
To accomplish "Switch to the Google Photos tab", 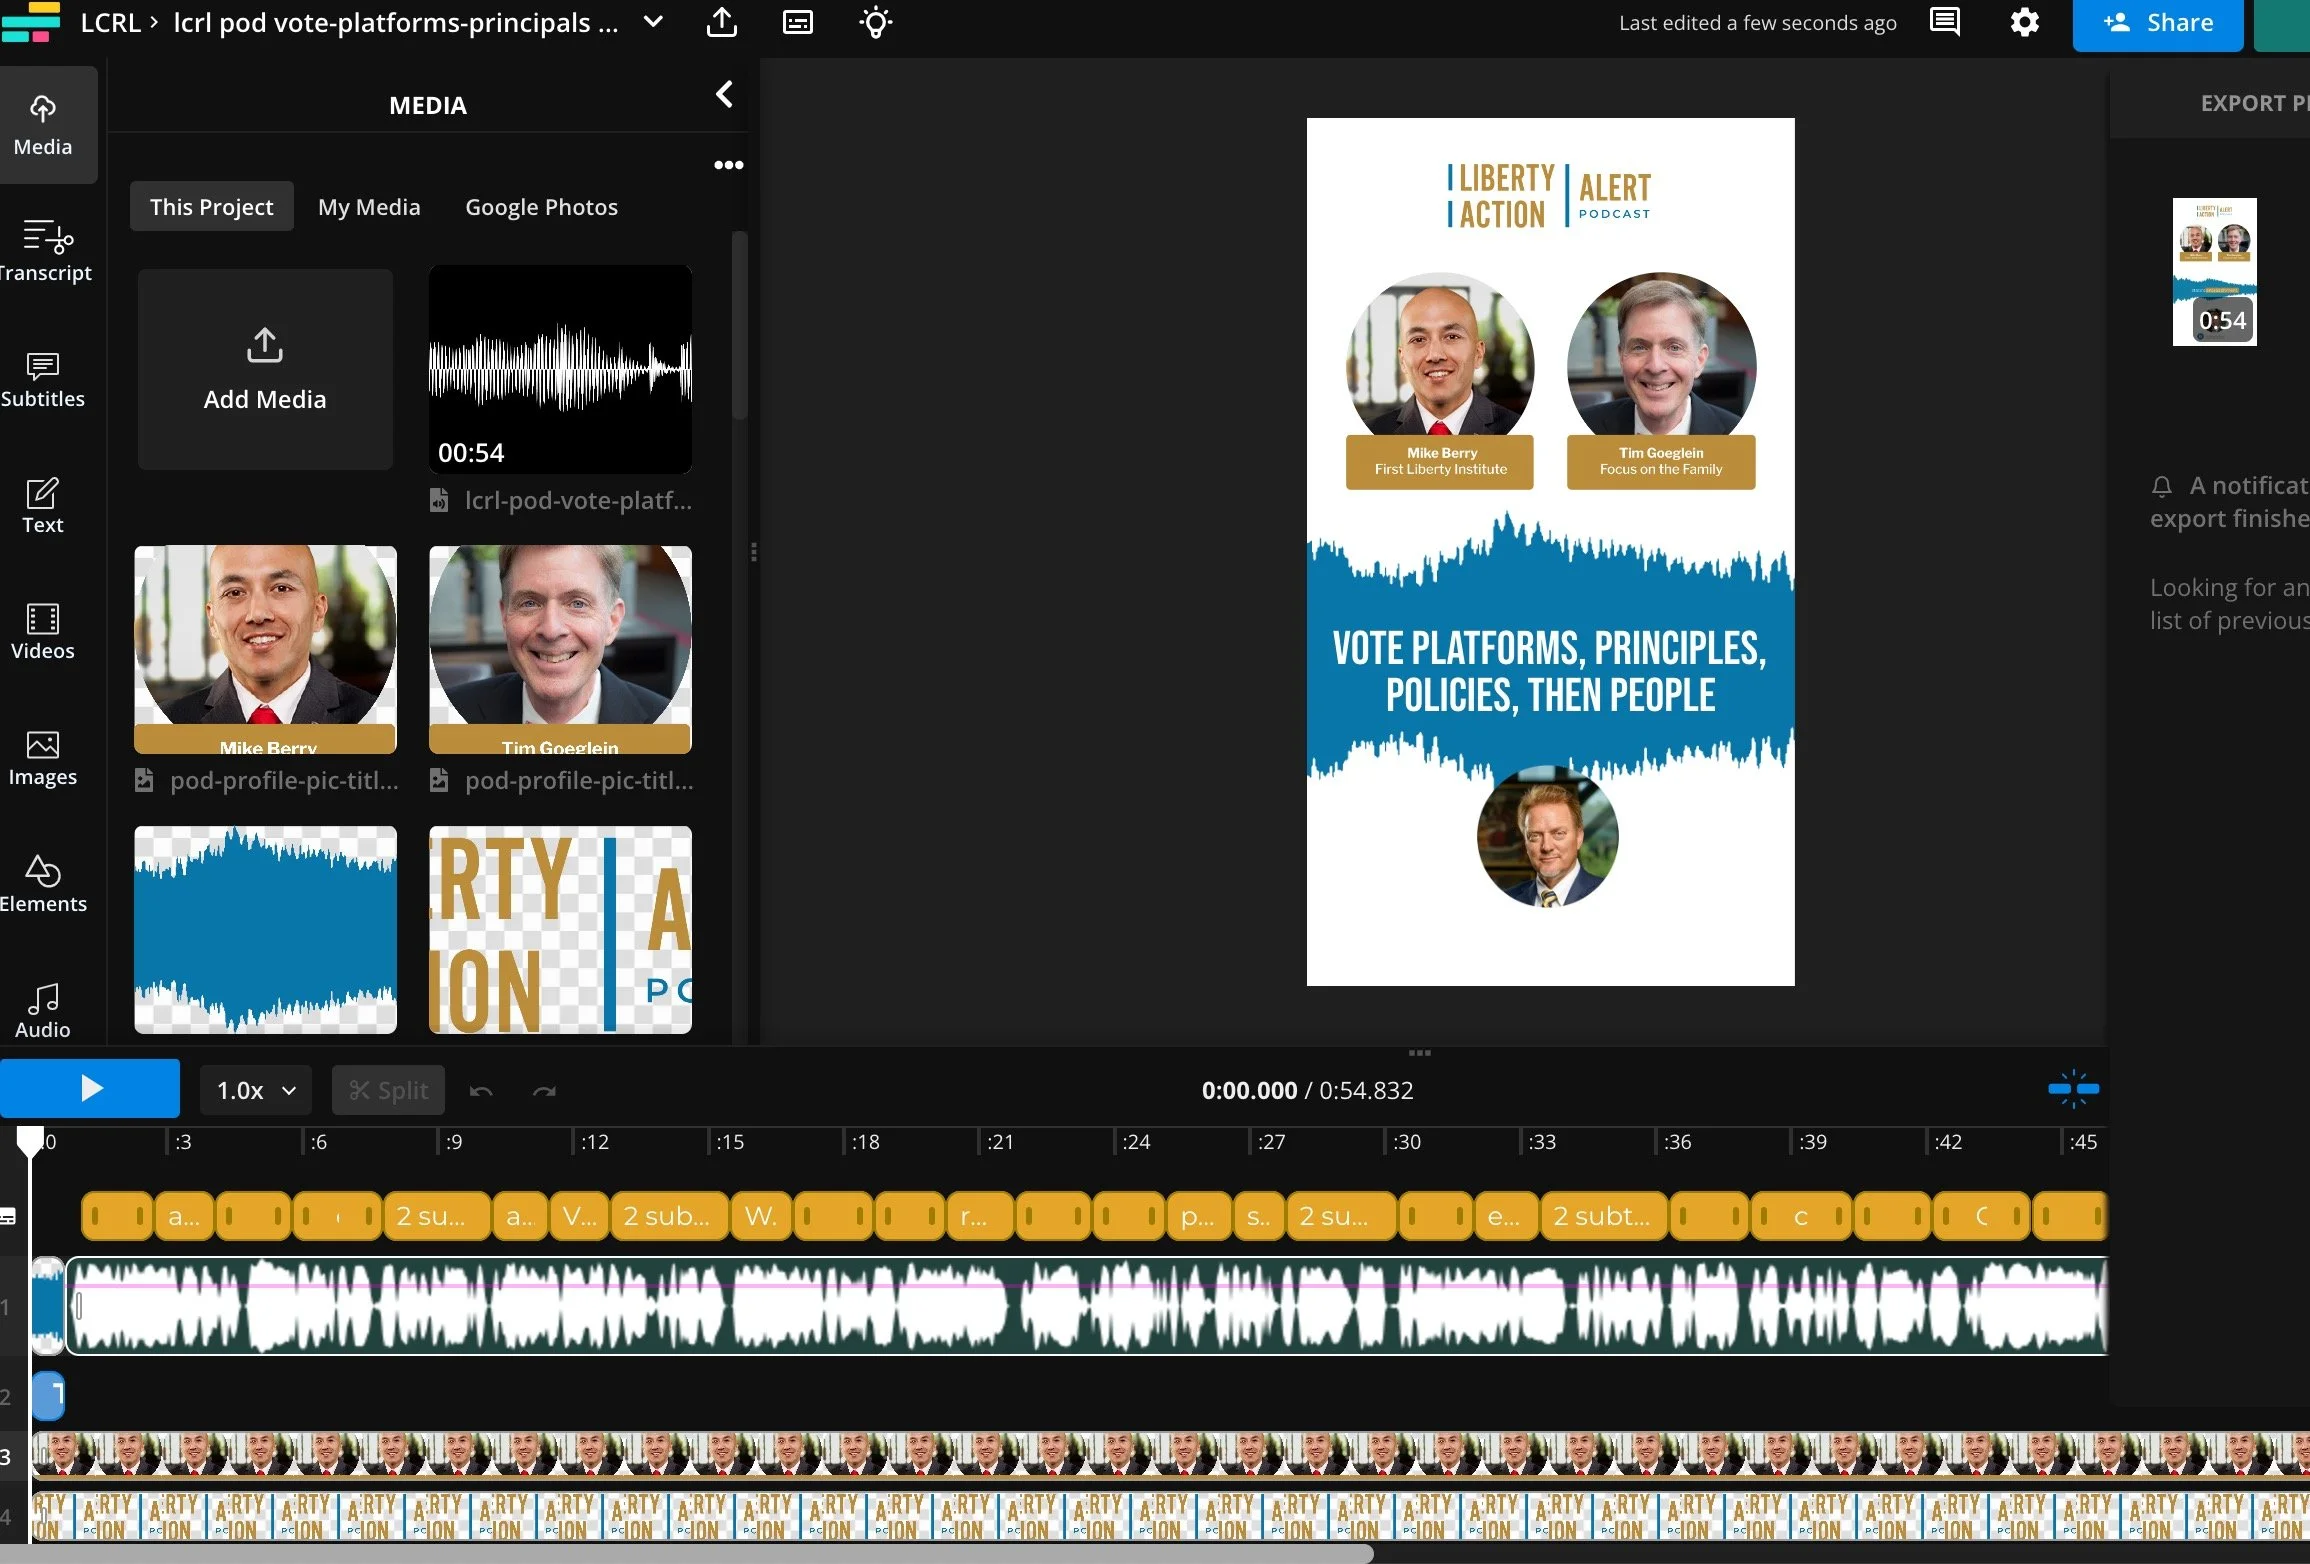I will click(x=541, y=206).
